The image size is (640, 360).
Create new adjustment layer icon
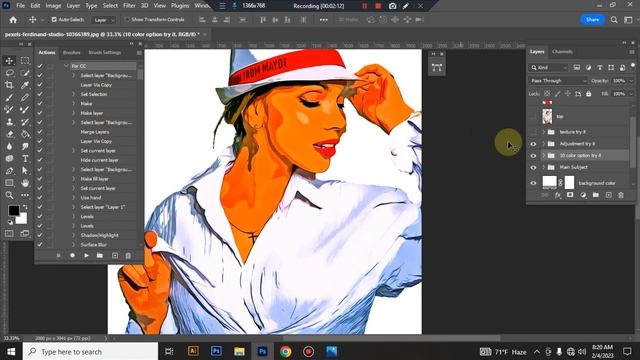583,195
